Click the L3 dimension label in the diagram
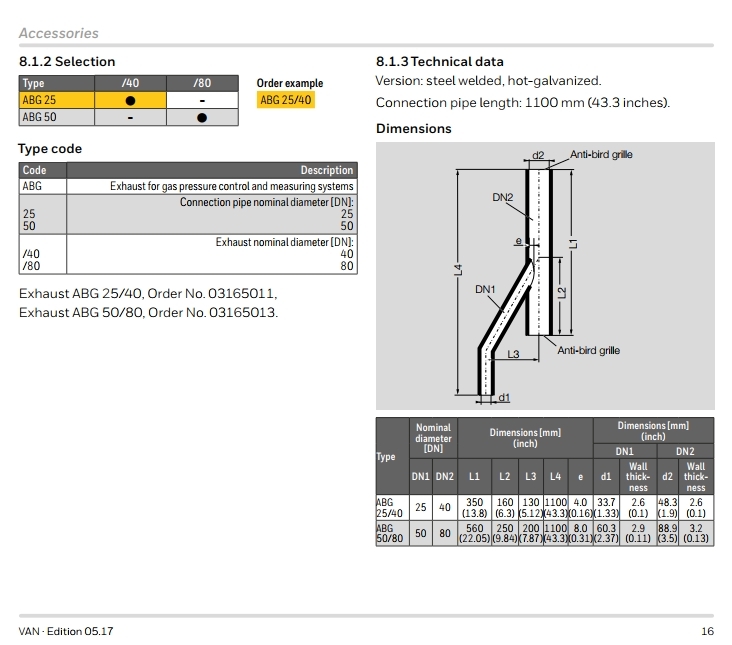 [x=512, y=354]
